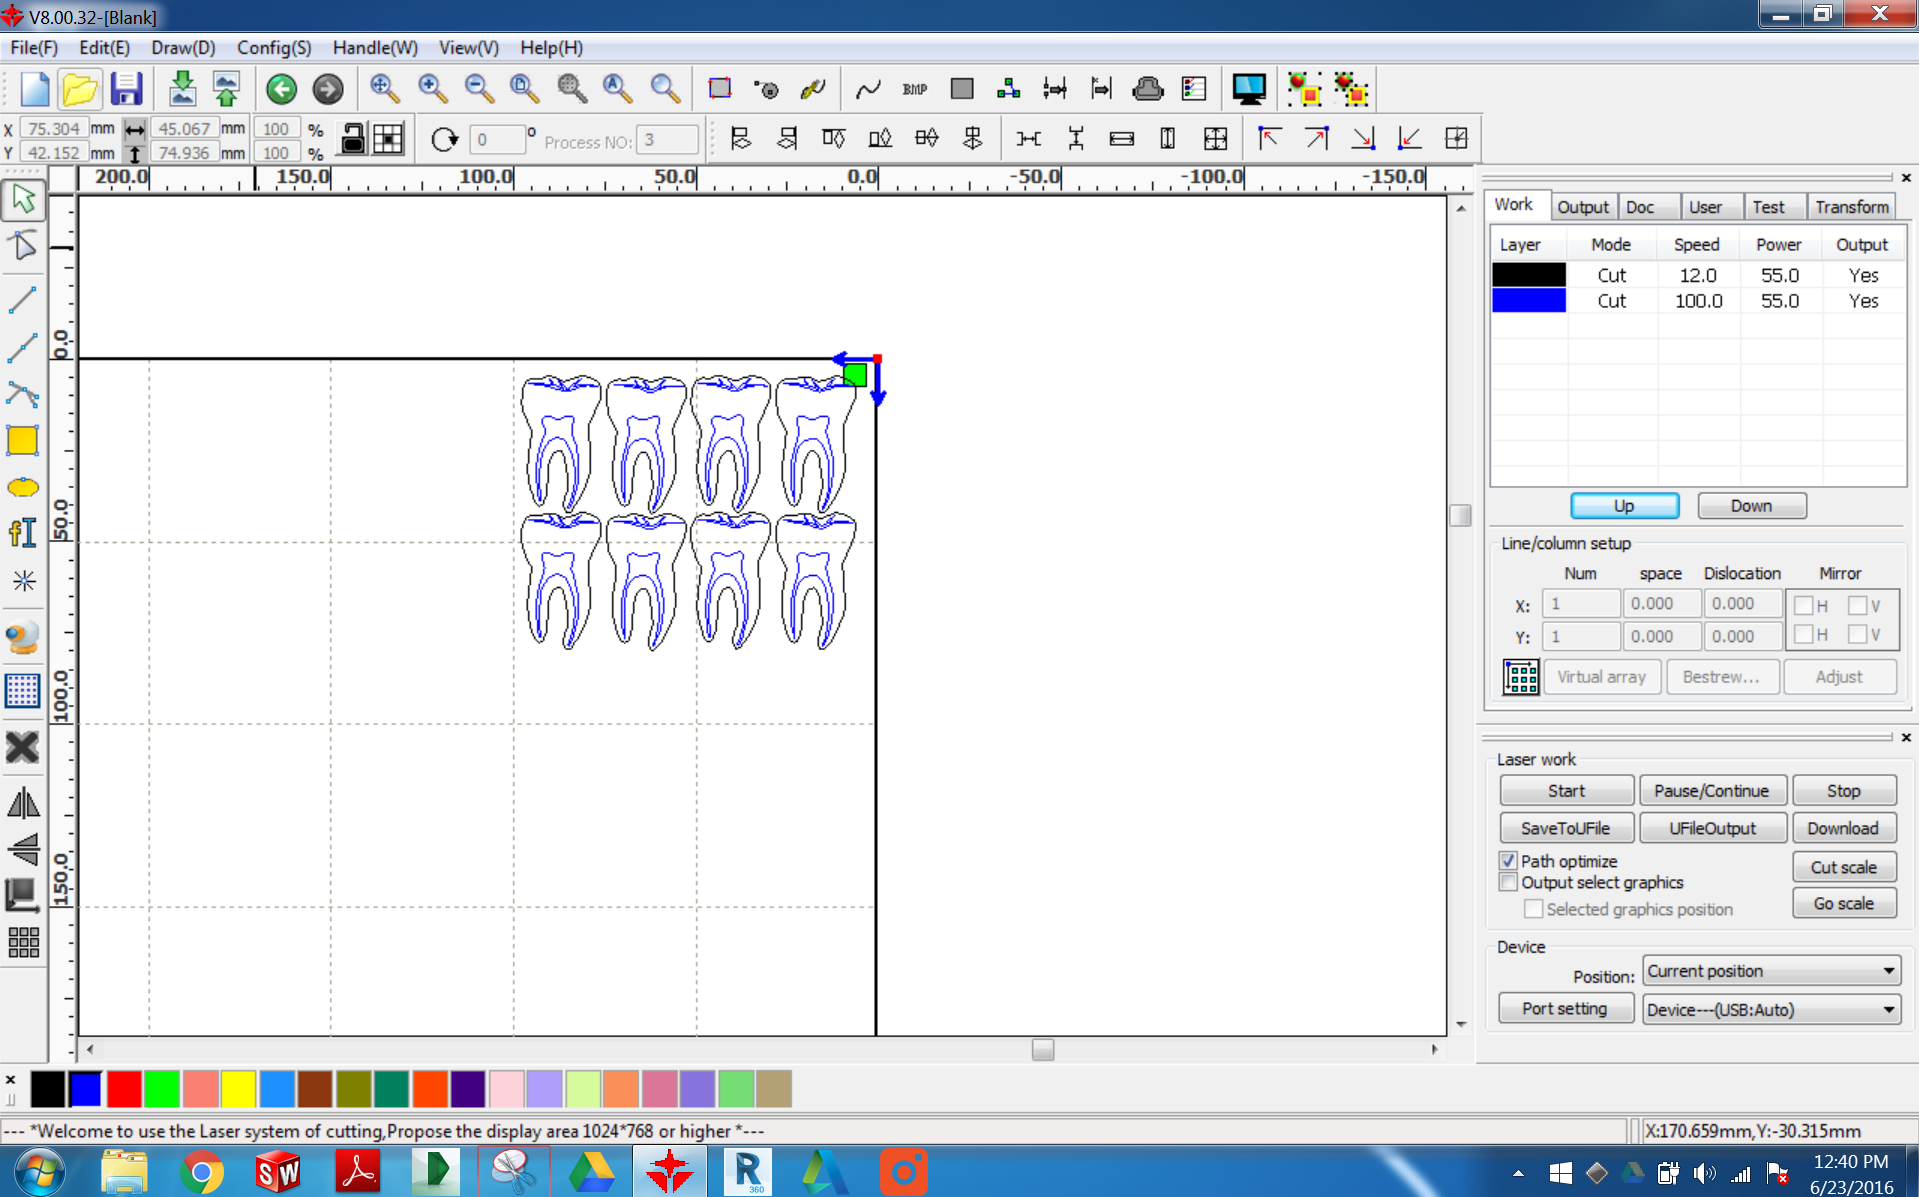Click the rotate icon
The height and width of the screenshot is (1197, 1919).
click(444, 139)
